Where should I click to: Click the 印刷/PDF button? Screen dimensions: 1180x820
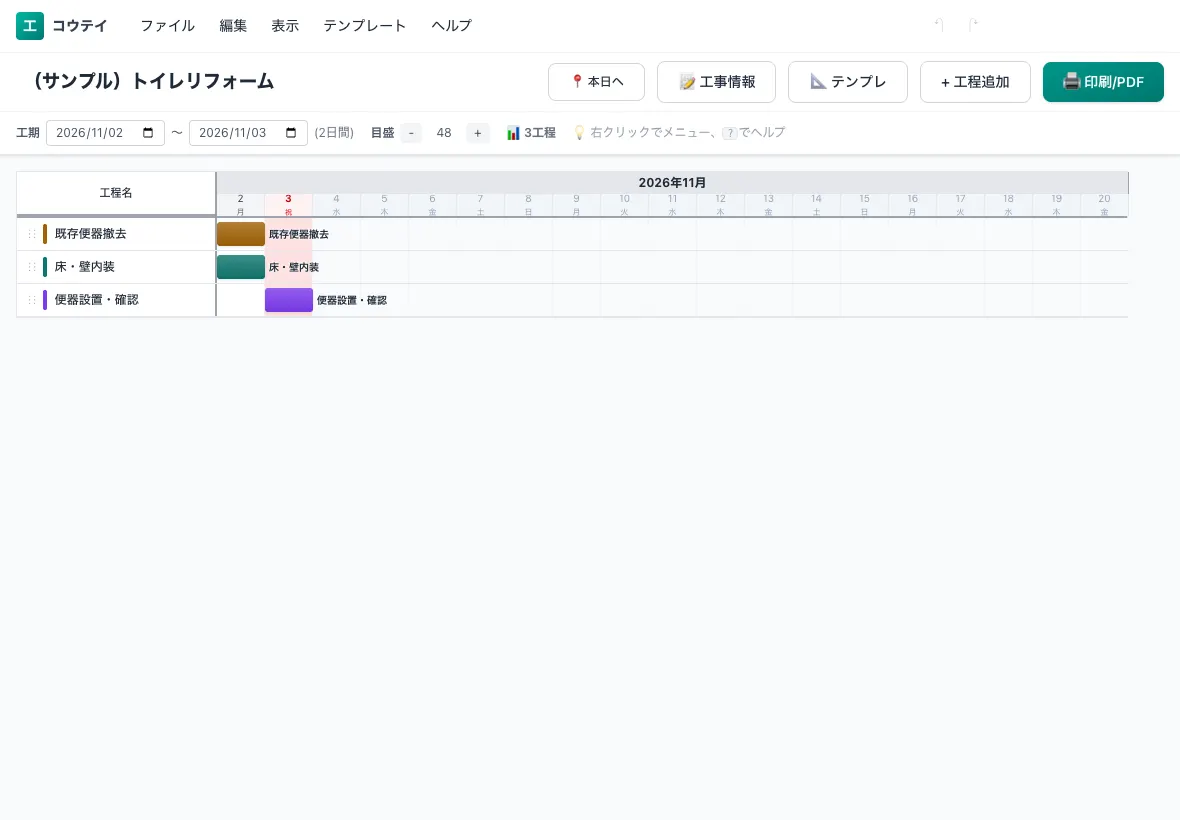pos(1103,82)
